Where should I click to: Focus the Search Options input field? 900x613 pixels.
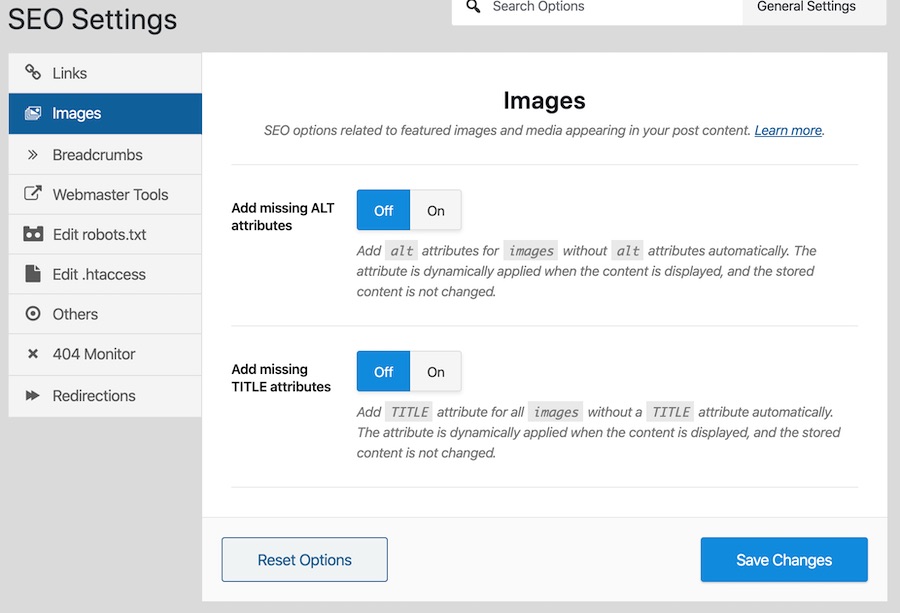[x=597, y=10]
